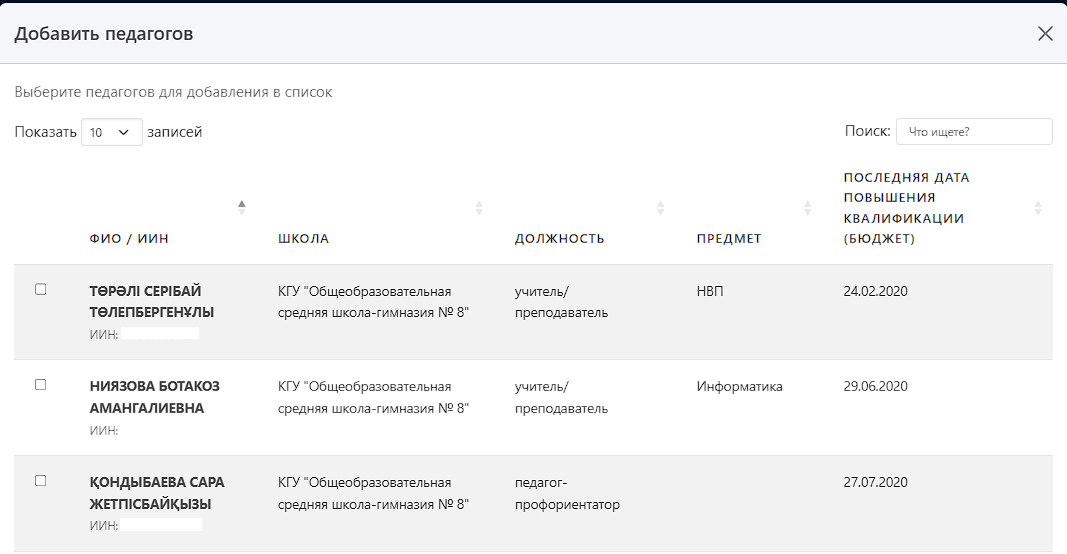This screenshot has width=1067, height=554.
Task: Click sort arrows for Должность column
Action: point(660,208)
